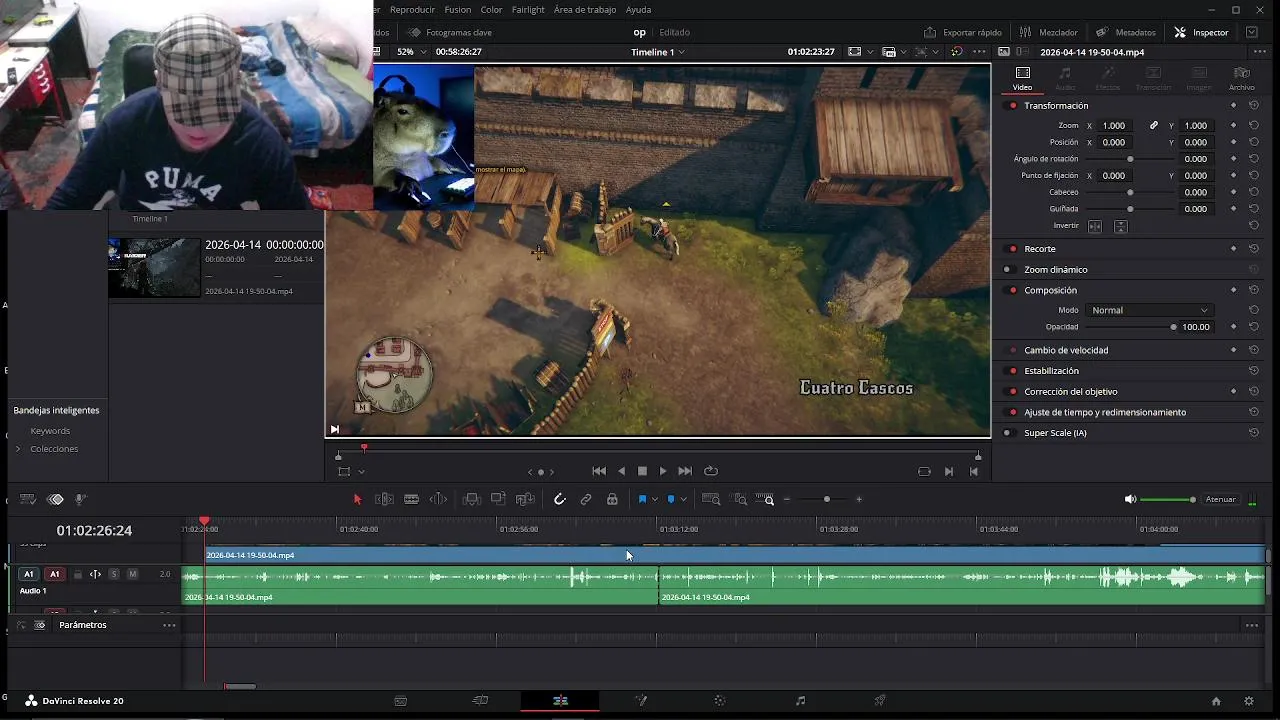This screenshot has width=1280, height=720.
Task: Open the Fusion menu
Action: coord(458,10)
